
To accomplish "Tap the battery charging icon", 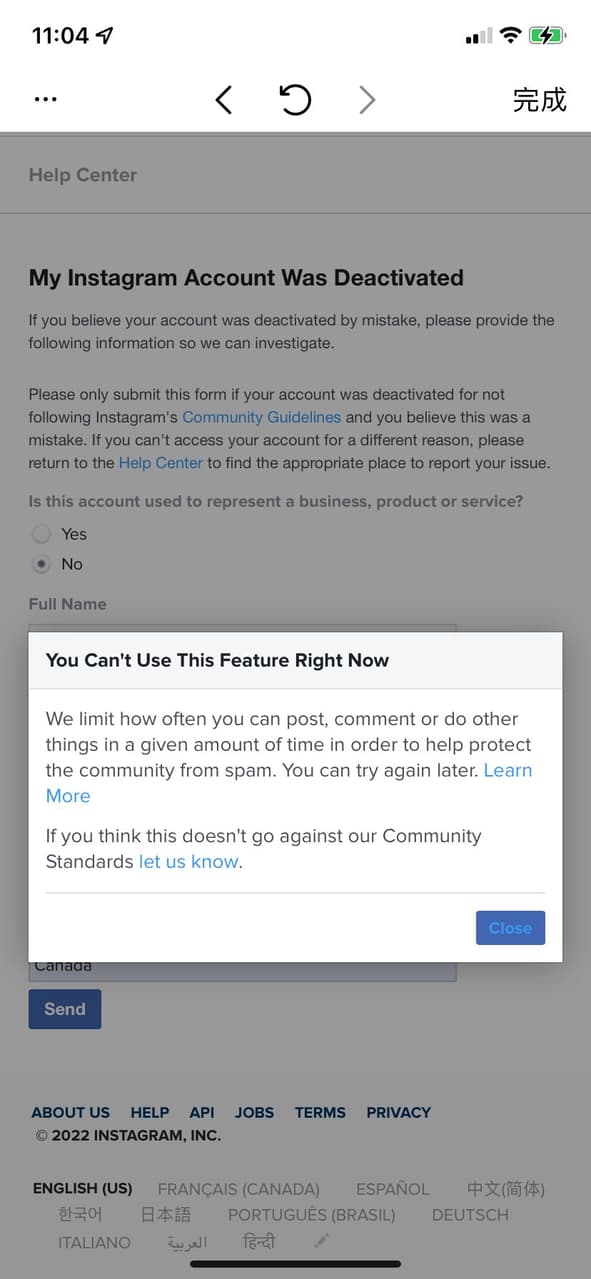I will coord(548,36).
